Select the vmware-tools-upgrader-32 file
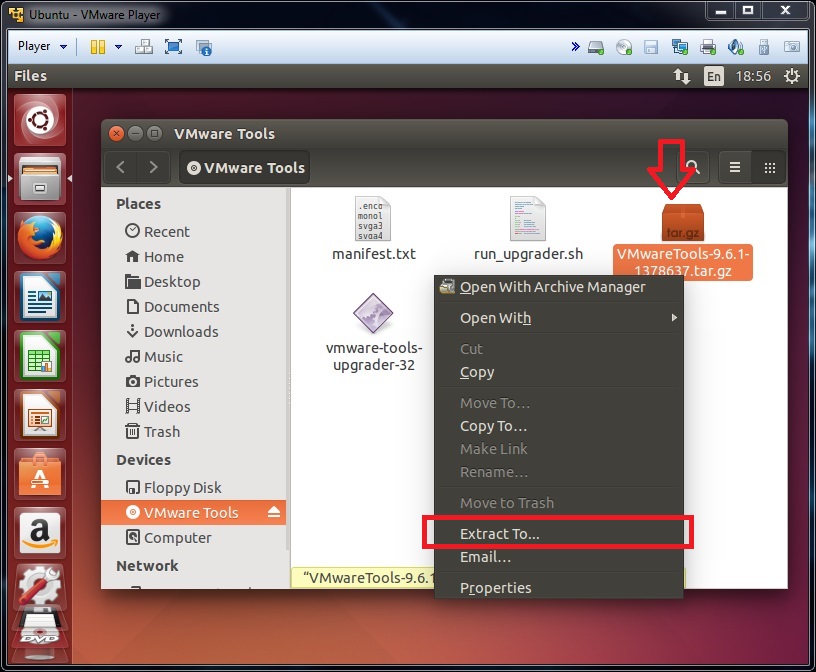This screenshot has height=672, width=816. (374, 333)
